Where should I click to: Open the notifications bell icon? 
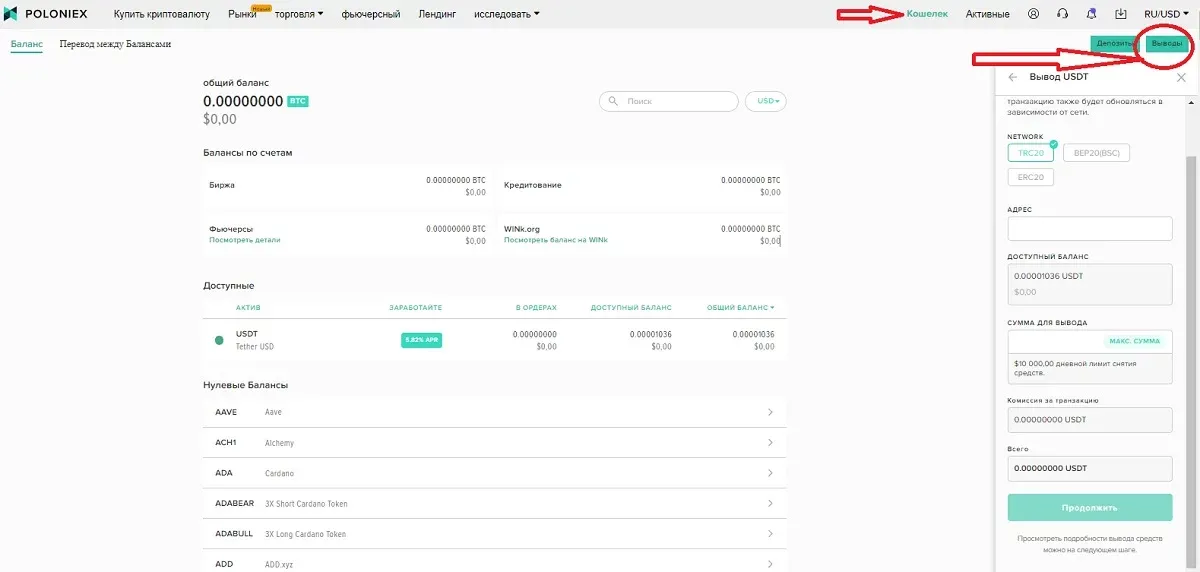click(x=1091, y=14)
